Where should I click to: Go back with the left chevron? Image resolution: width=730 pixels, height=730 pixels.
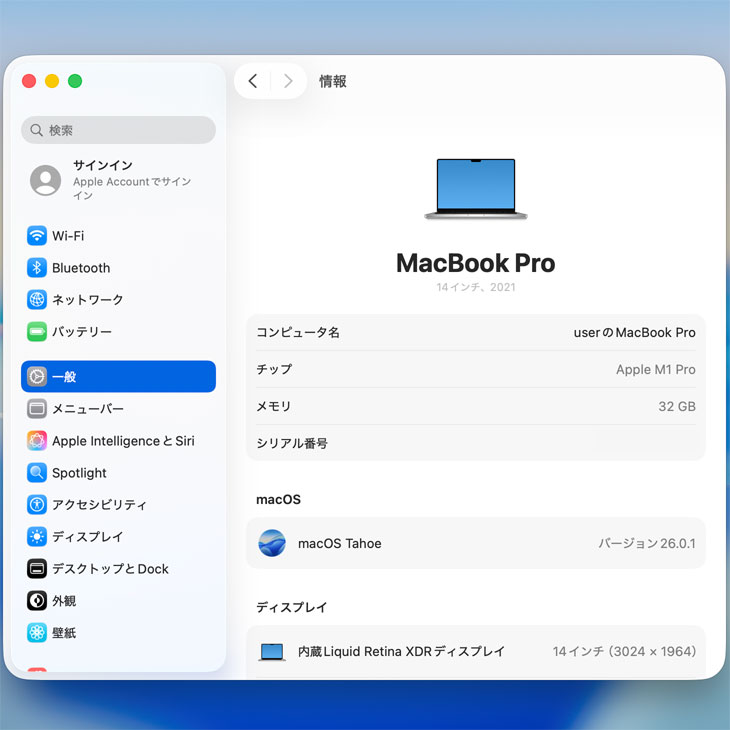[253, 81]
